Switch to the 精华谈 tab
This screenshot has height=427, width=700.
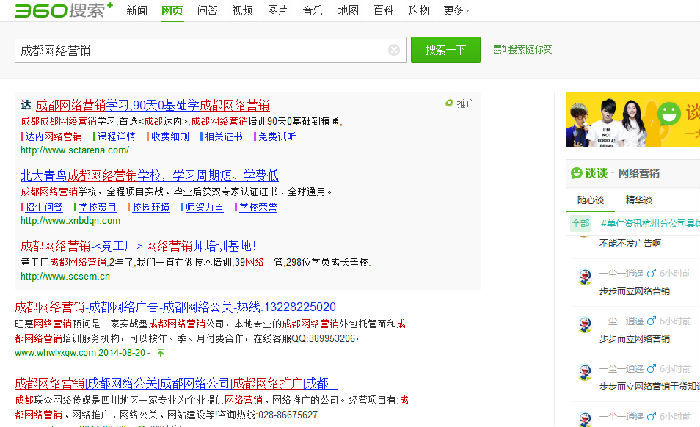639,200
